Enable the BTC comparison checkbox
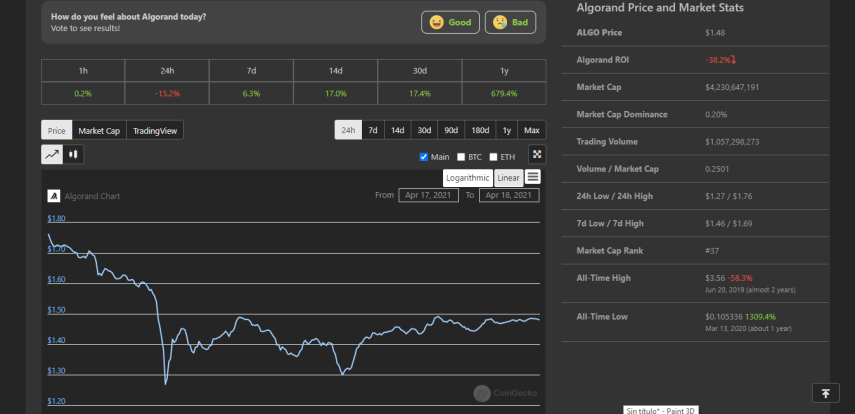This screenshot has width=855, height=414. (461, 157)
